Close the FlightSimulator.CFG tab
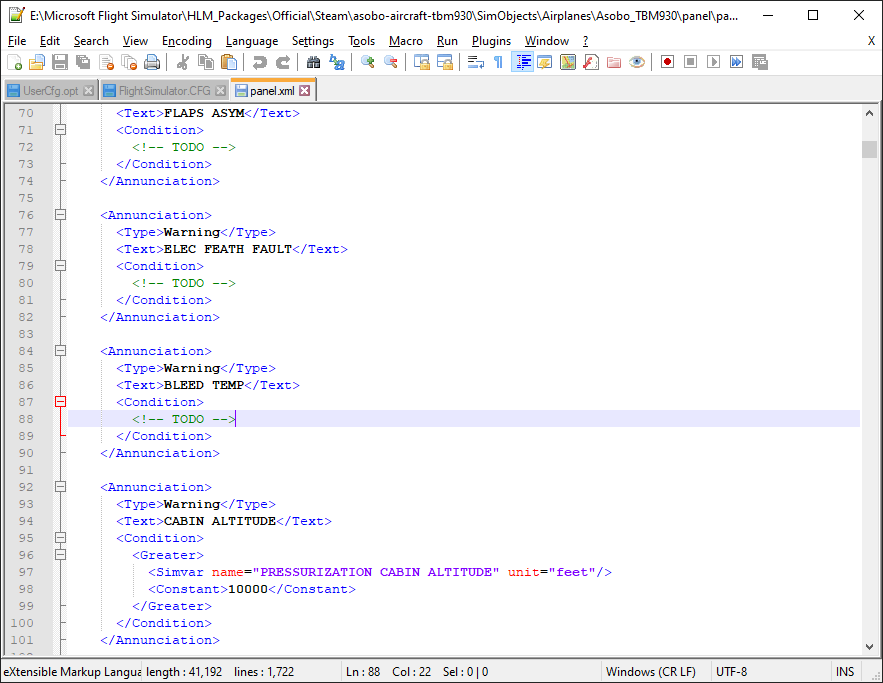 coord(221,90)
